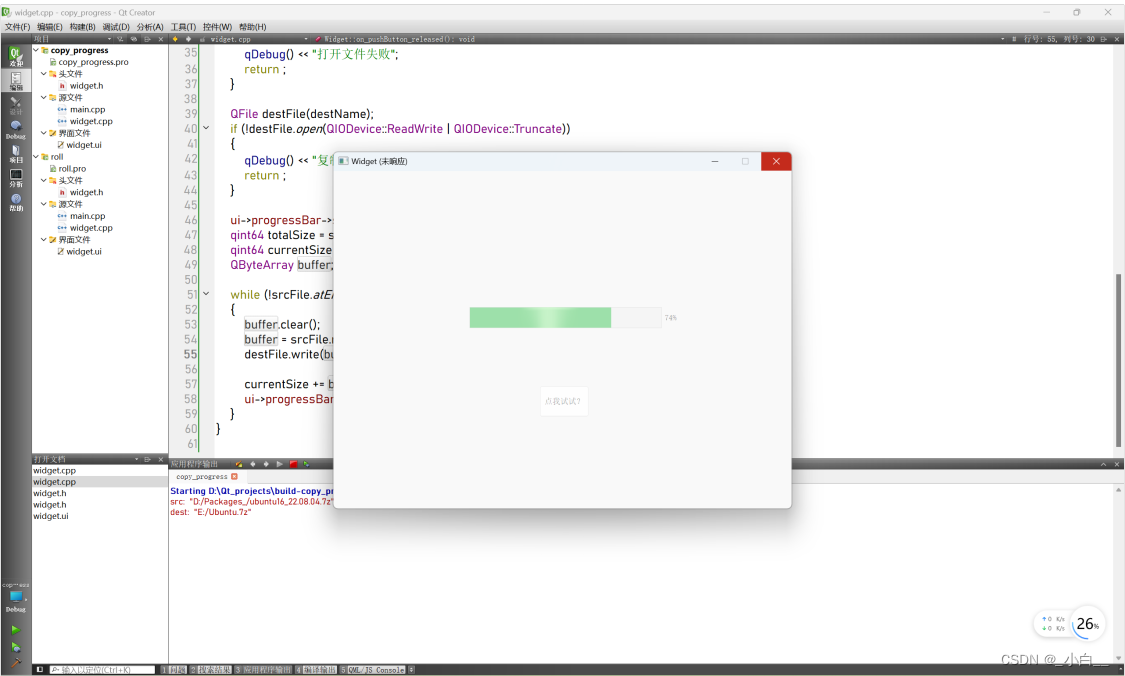Viewport: 1125px width, 676px height.
Task: Re-run application from output toolbar
Action: pyautogui.click(x=279, y=464)
